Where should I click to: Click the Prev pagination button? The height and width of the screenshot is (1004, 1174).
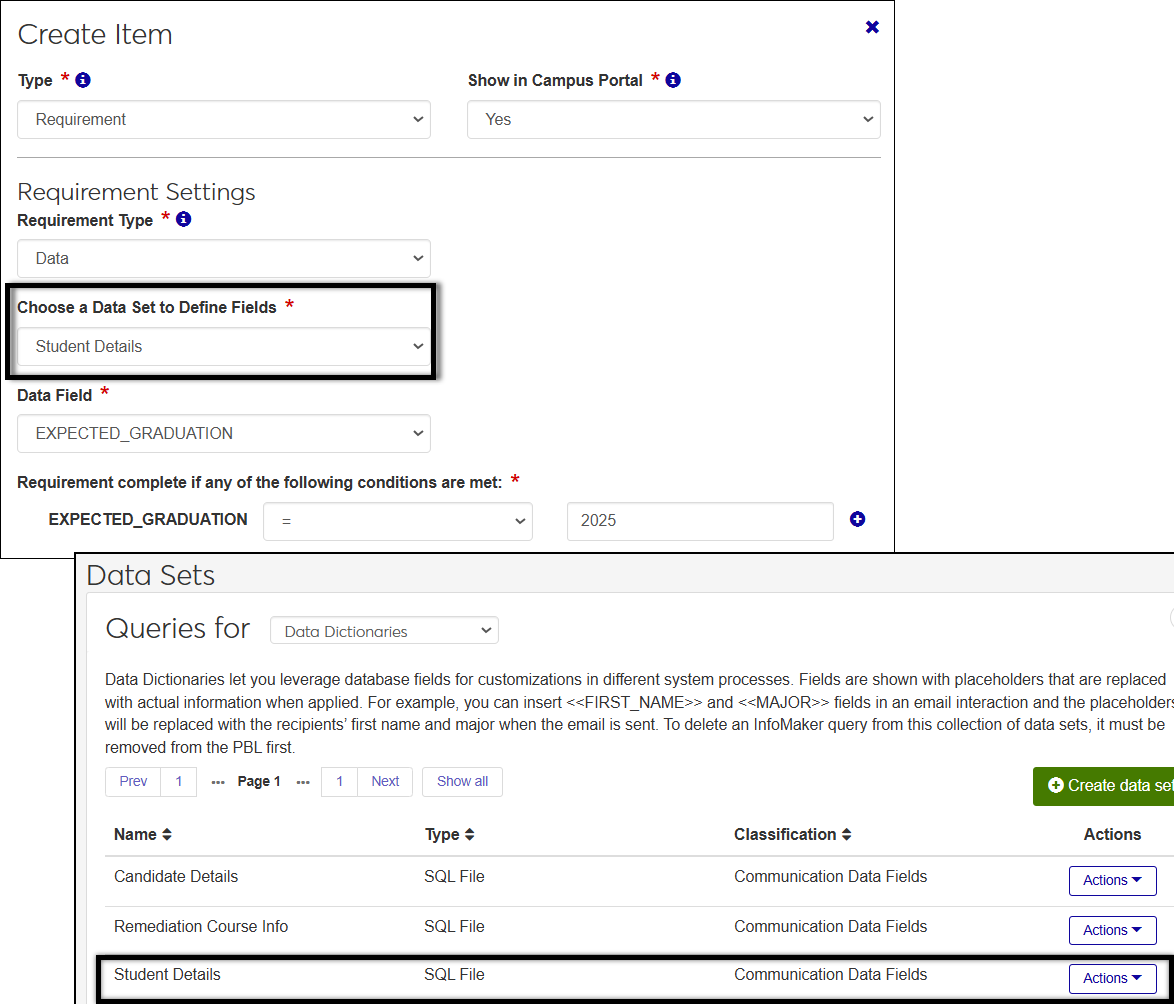click(133, 782)
